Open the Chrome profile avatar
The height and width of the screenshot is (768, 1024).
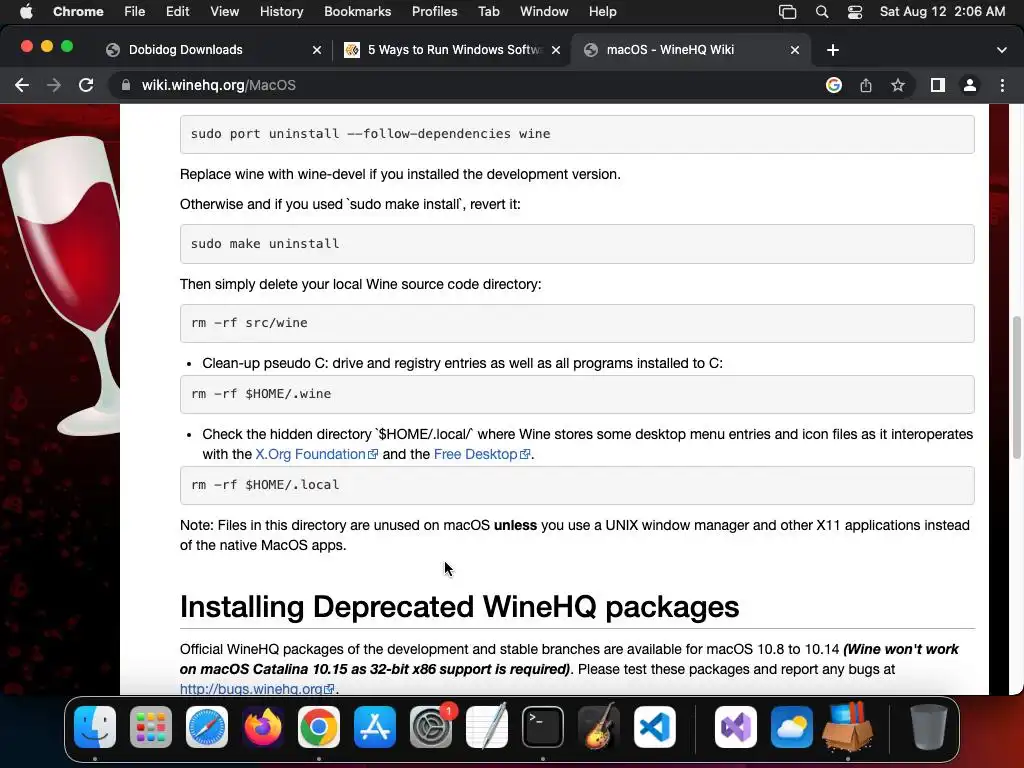point(970,85)
